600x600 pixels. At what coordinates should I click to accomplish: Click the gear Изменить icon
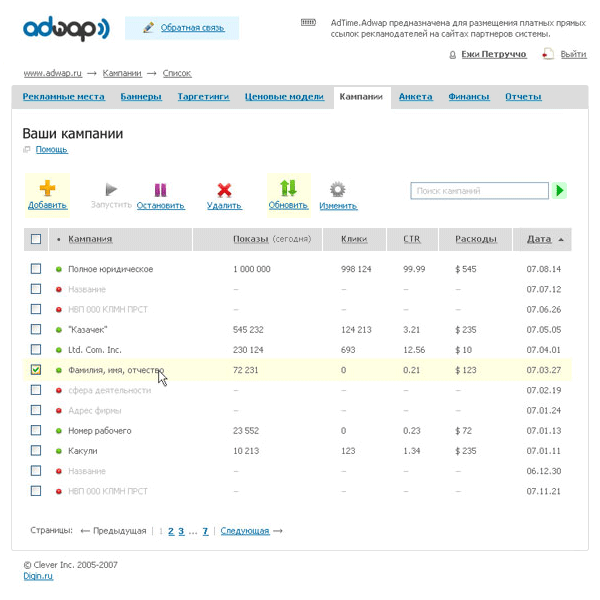pos(338,189)
